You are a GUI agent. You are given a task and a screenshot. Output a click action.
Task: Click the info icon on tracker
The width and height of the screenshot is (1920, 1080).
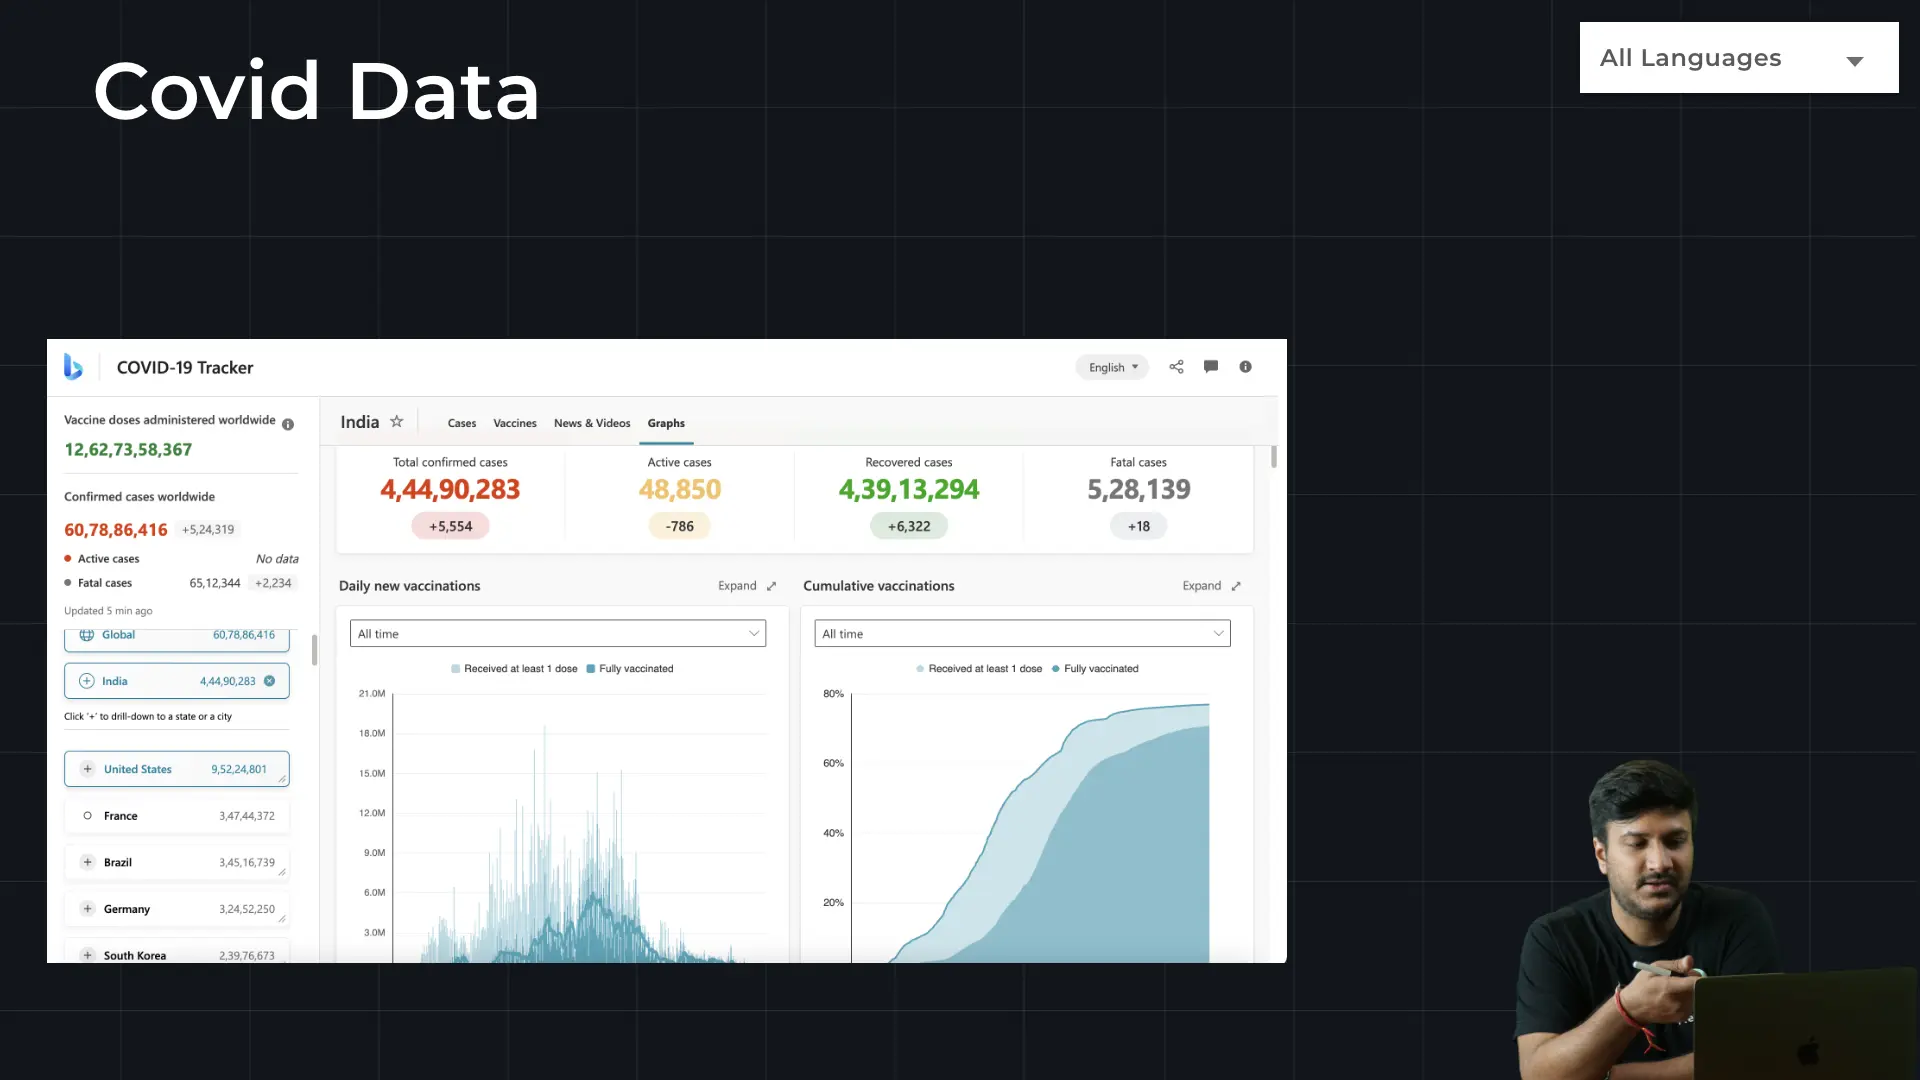[1245, 367]
